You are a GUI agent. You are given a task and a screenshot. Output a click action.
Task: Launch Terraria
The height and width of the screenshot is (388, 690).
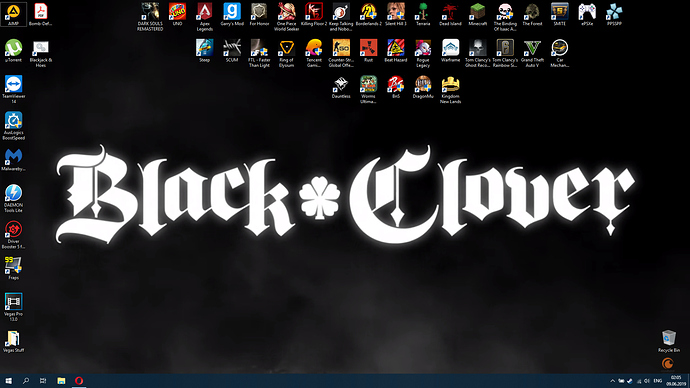423,14
